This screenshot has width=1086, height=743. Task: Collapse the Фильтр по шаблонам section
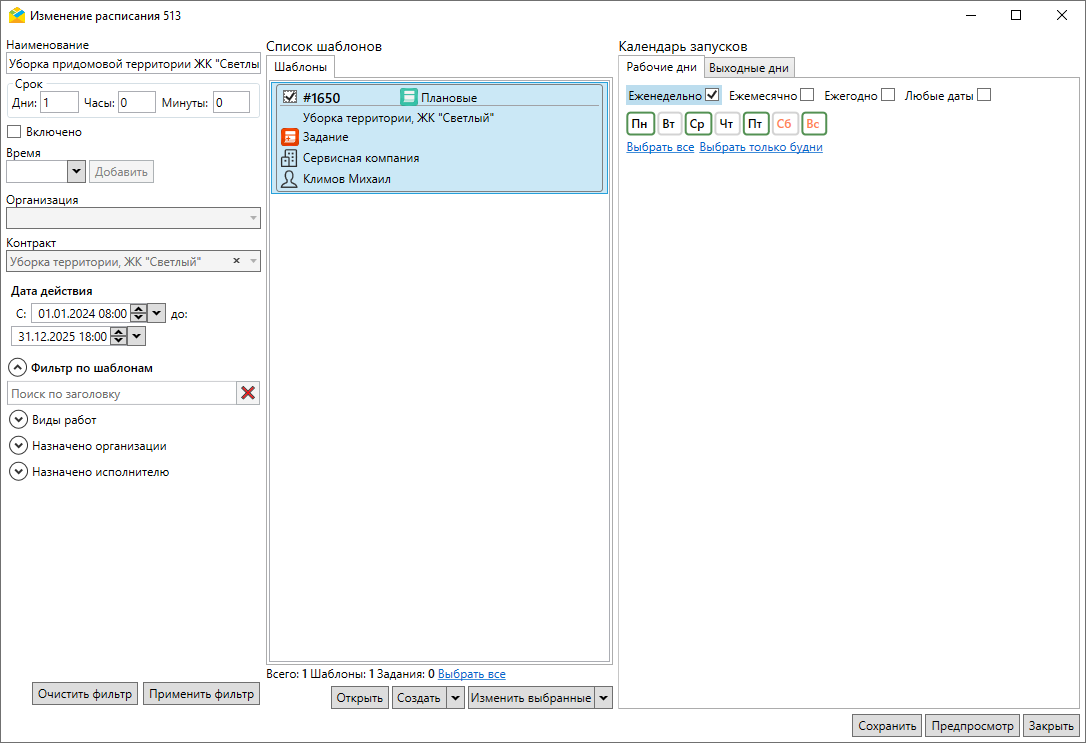(17, 368)
